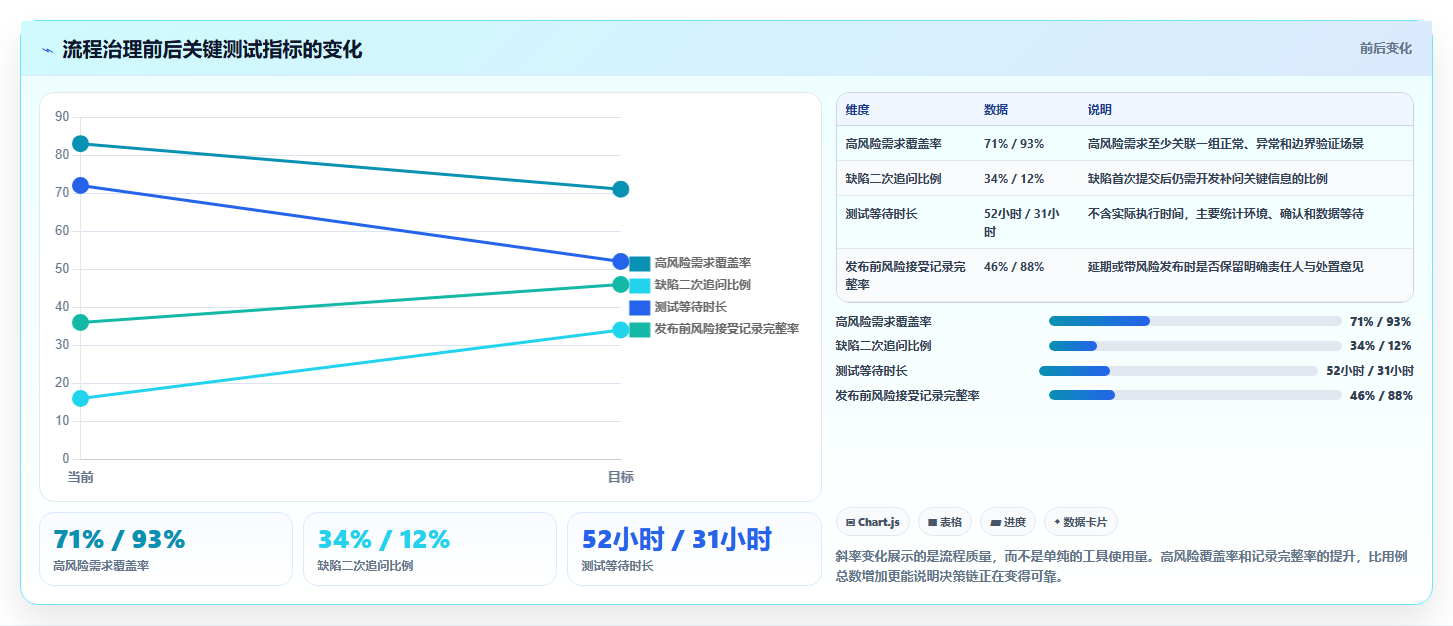Screen dimensions: 1453x626
Task: Toggle the 测试等待时长 legend swatch
Action: (640, 307)
